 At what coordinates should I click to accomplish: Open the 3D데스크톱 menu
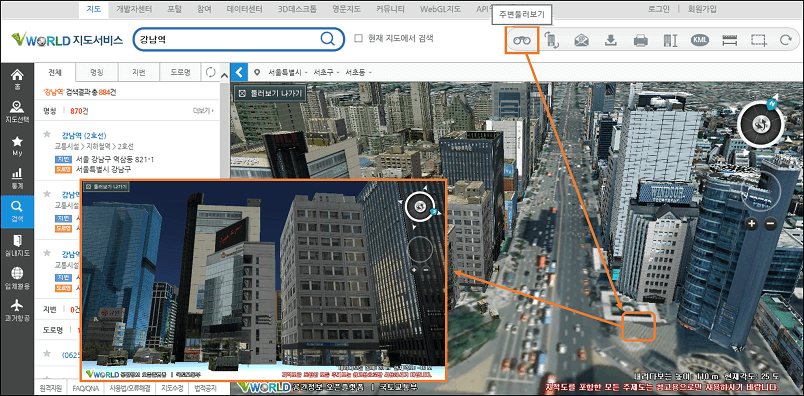[297, 9]
